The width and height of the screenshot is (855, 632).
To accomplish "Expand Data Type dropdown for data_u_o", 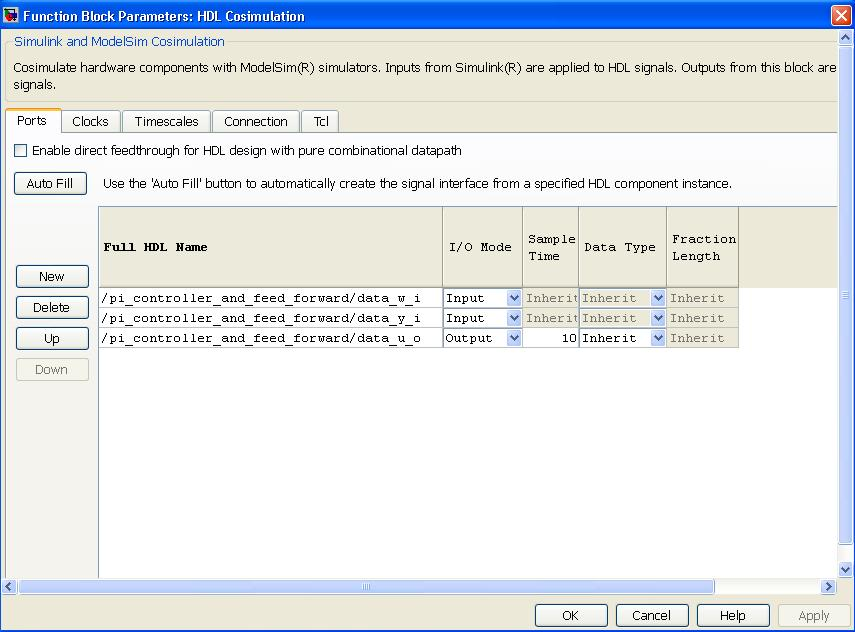I will tap(658, 338).
